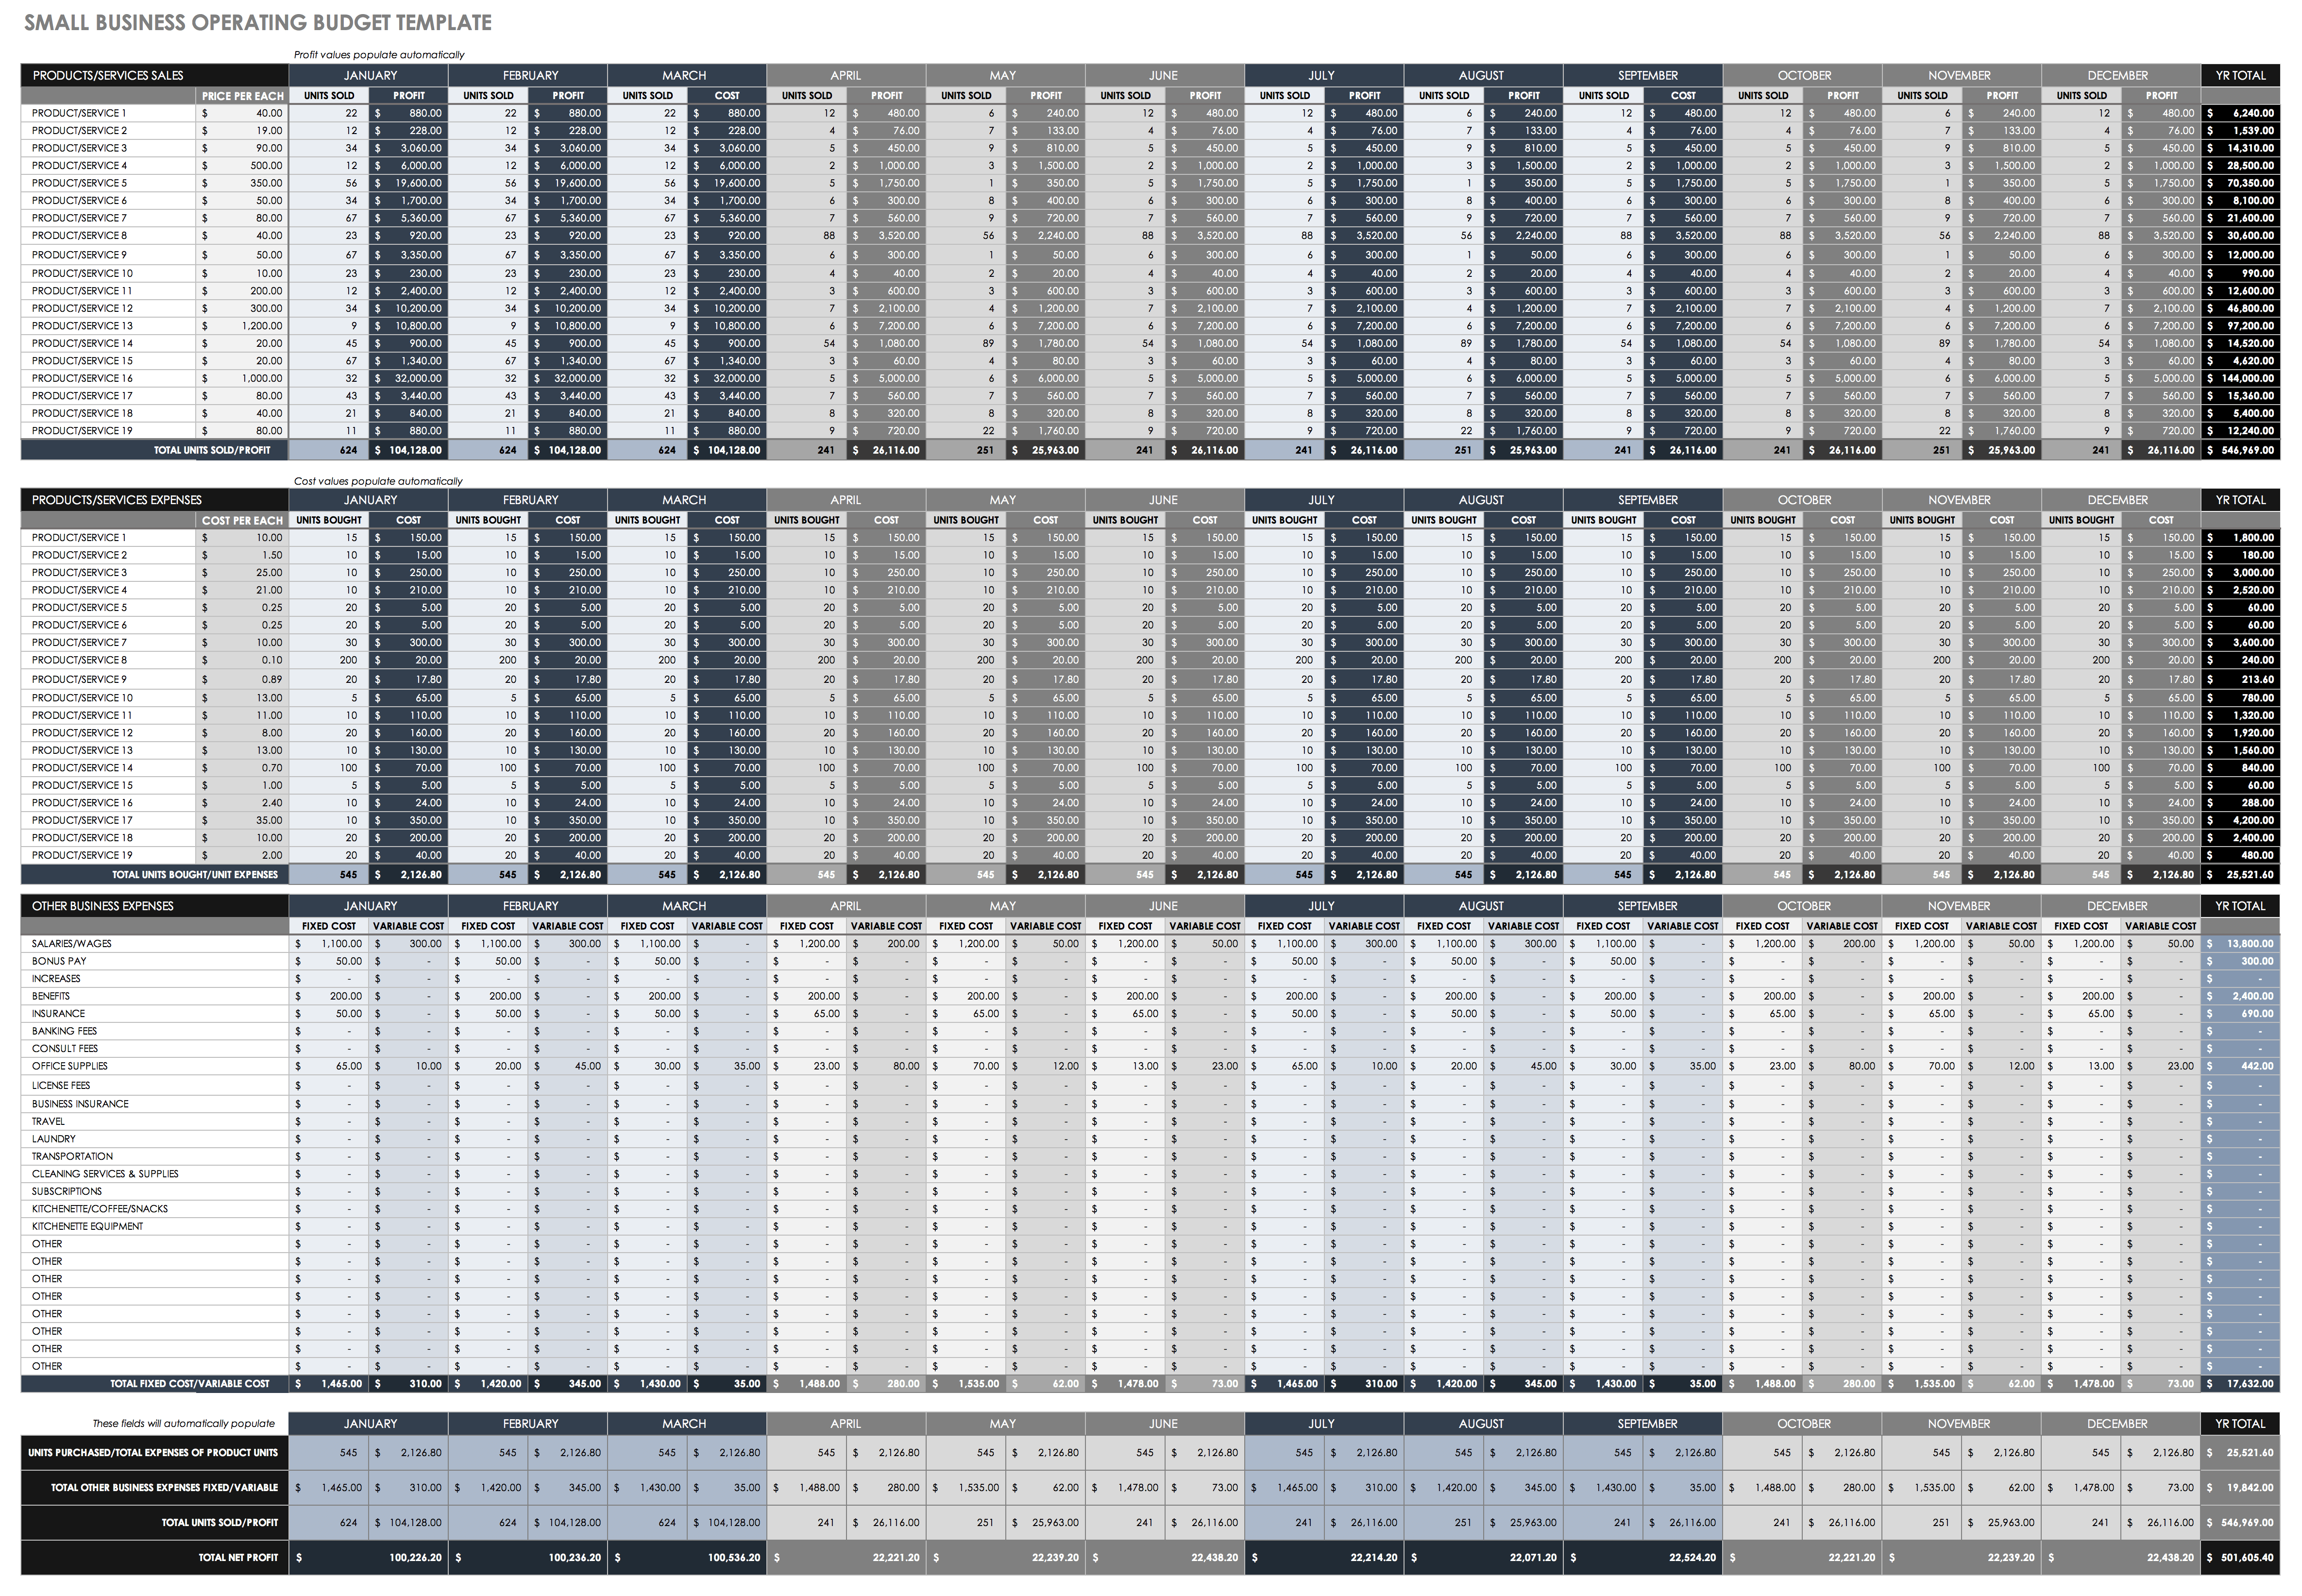Click the January net profit 100,226.20

(x=369, y=1558)
